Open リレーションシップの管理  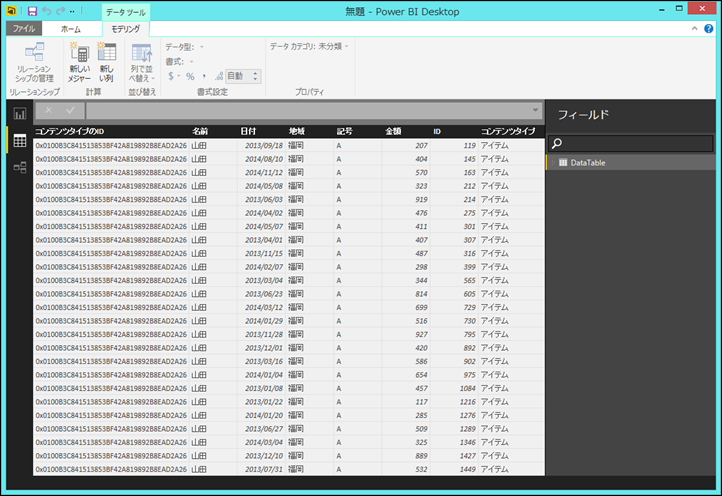tap(35, 63)
